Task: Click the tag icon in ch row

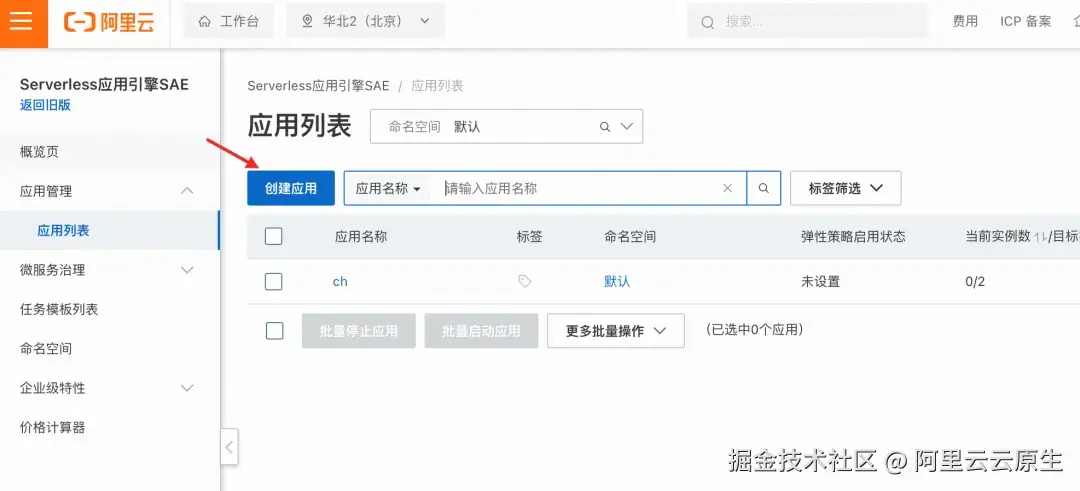Action: pos(525,281)
